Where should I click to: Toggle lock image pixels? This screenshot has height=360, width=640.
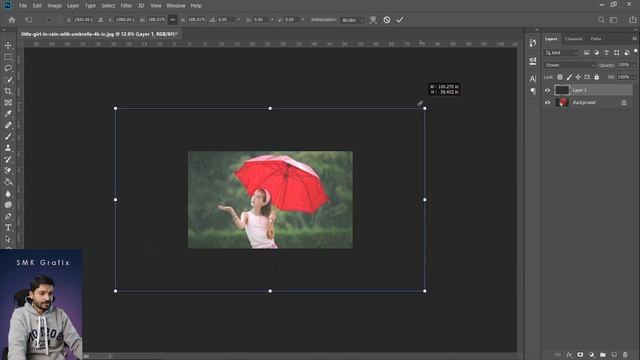tap(569, 77)
